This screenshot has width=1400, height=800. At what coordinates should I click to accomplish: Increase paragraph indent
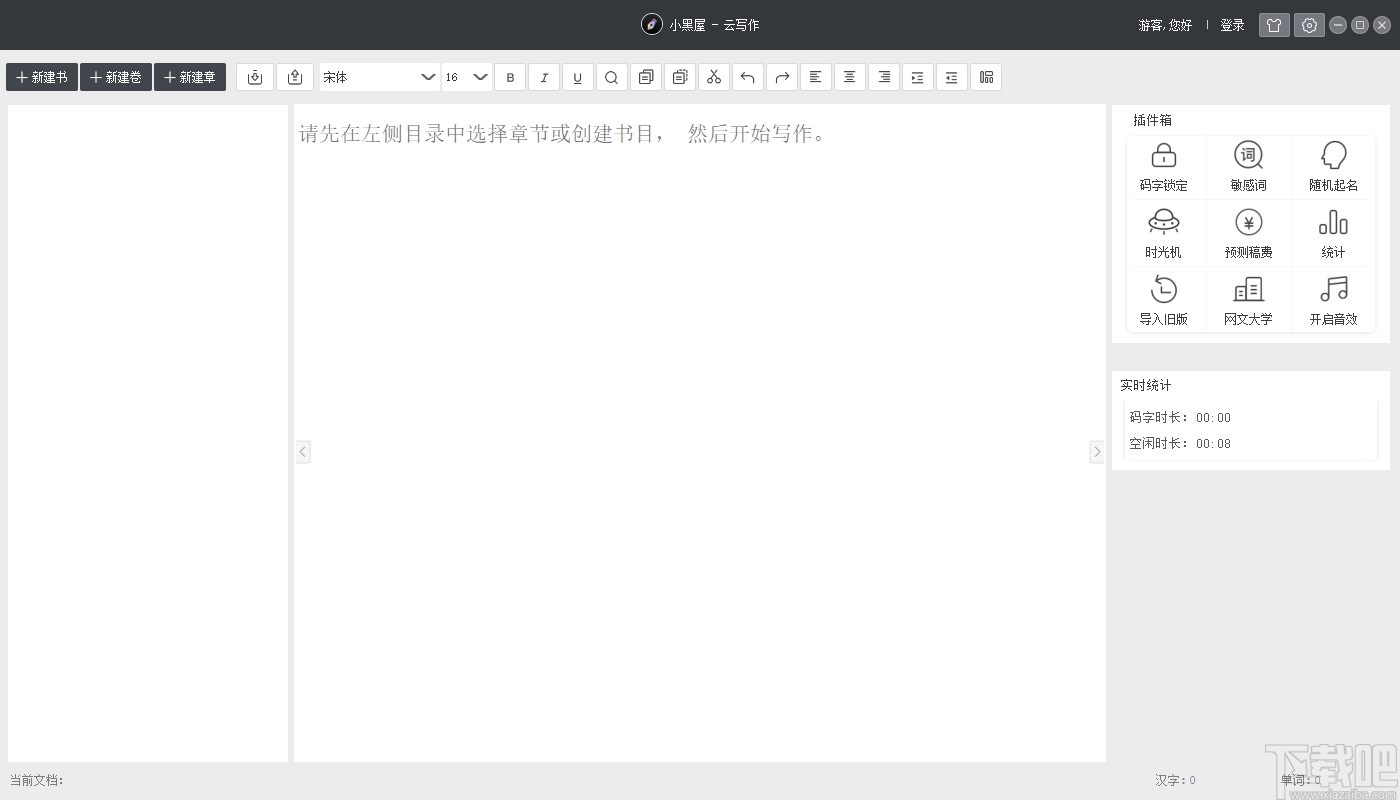point(918,77)
